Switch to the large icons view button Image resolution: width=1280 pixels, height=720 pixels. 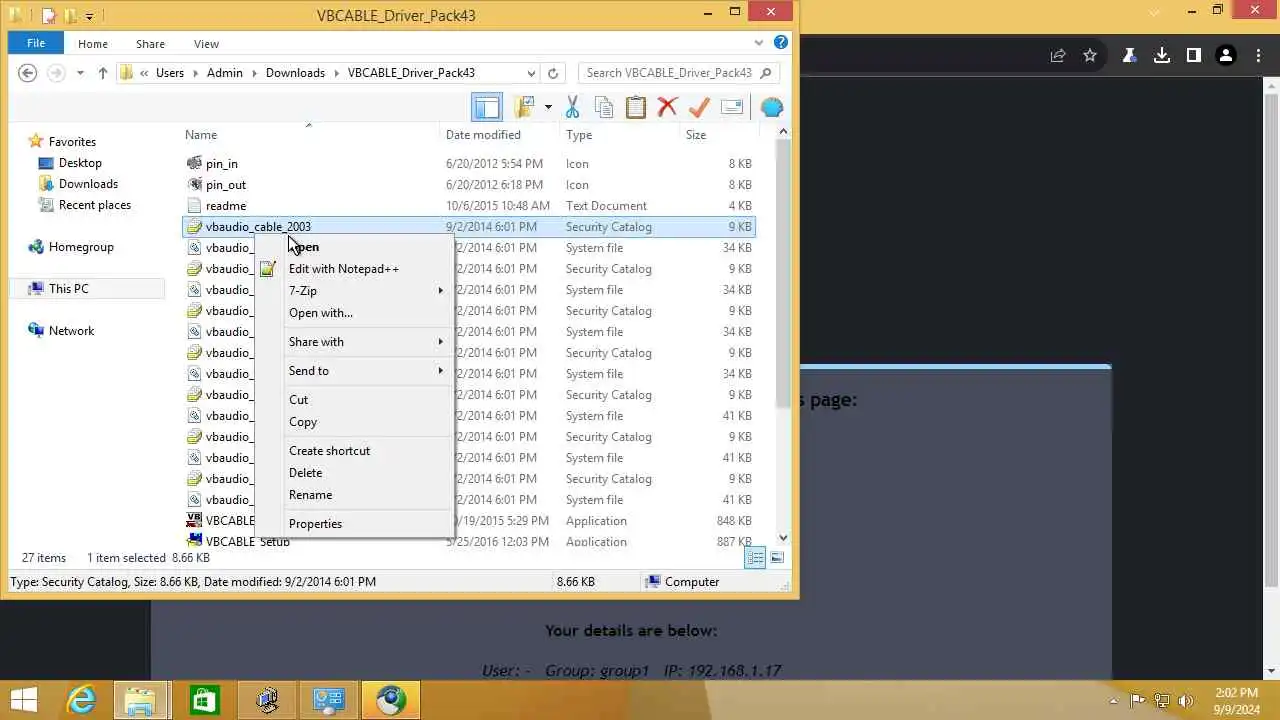[777, 558]
